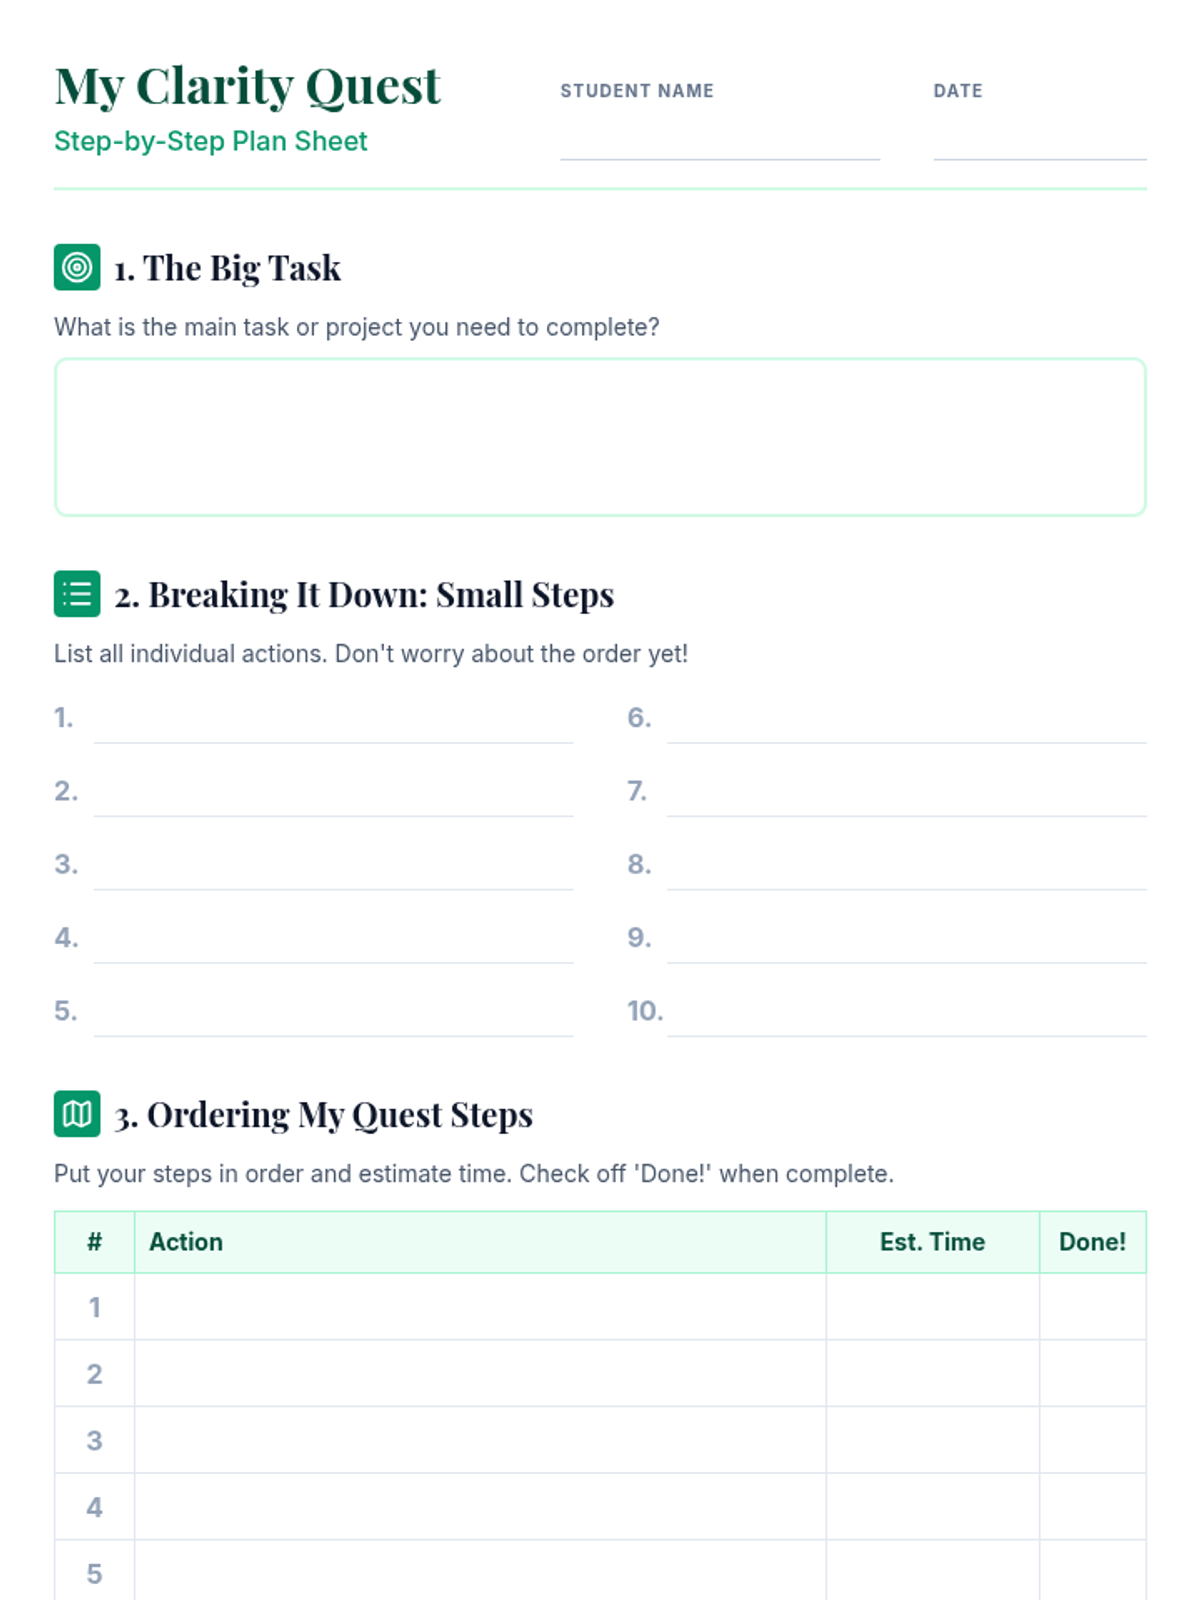Check the Done! cell for row 1
The image size is (1200, 1600).
coord(1093,1307)
